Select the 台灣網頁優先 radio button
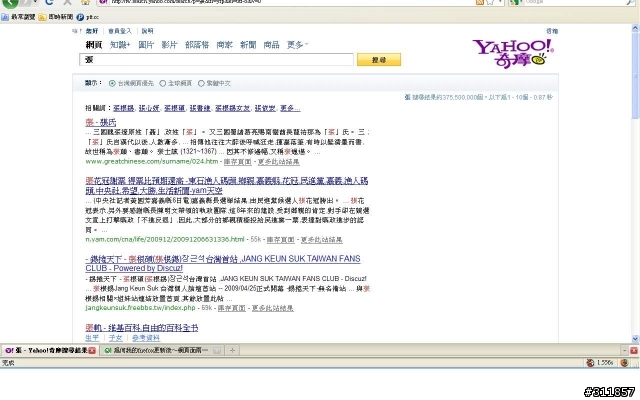The width and height of the screenshot is (640, 400). pyautogui.click(x=112, y=83)
